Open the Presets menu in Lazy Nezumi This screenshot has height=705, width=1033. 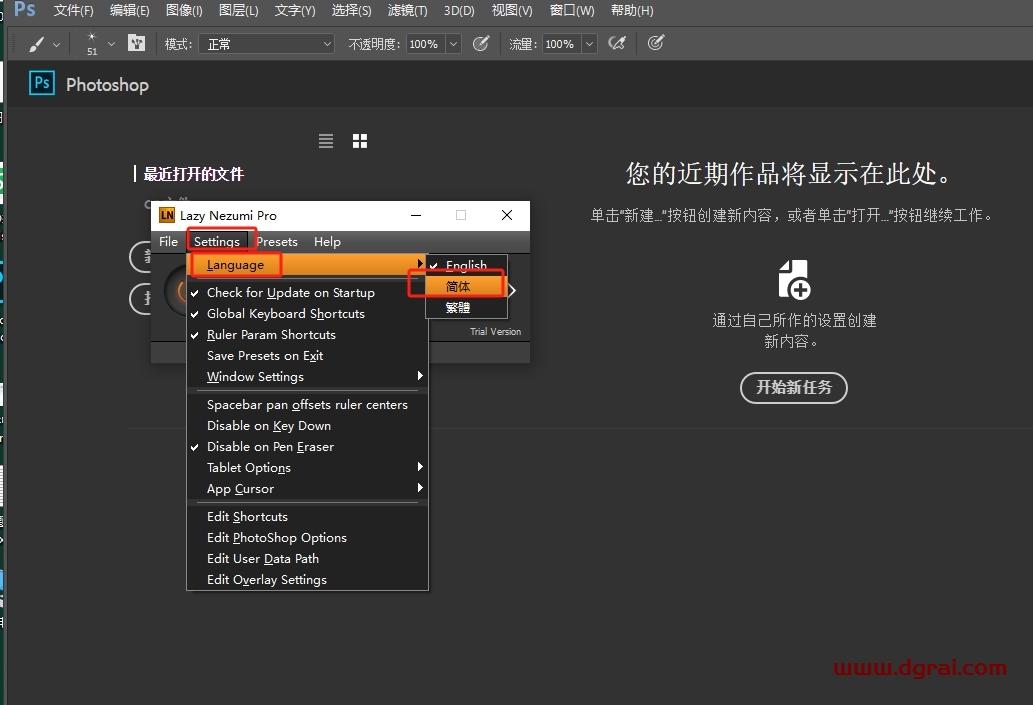(x=277, y=242)
